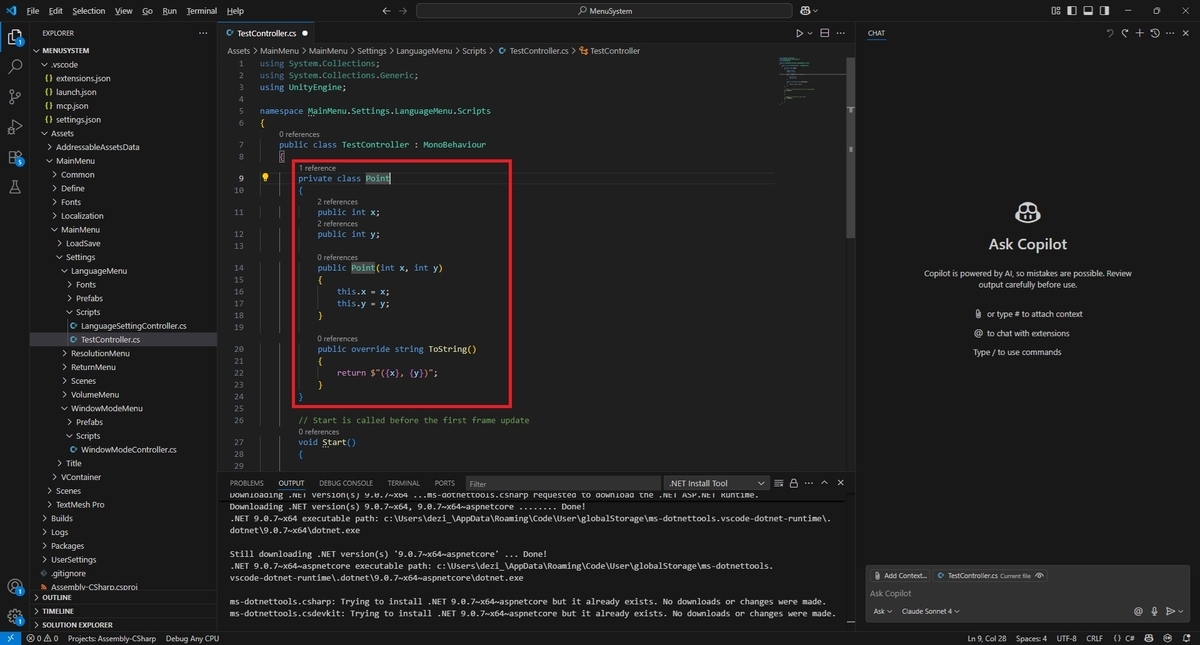Maximize the Output panel with chevron up
Screen dimensions: 1200x645
click(x=825, y=483)
